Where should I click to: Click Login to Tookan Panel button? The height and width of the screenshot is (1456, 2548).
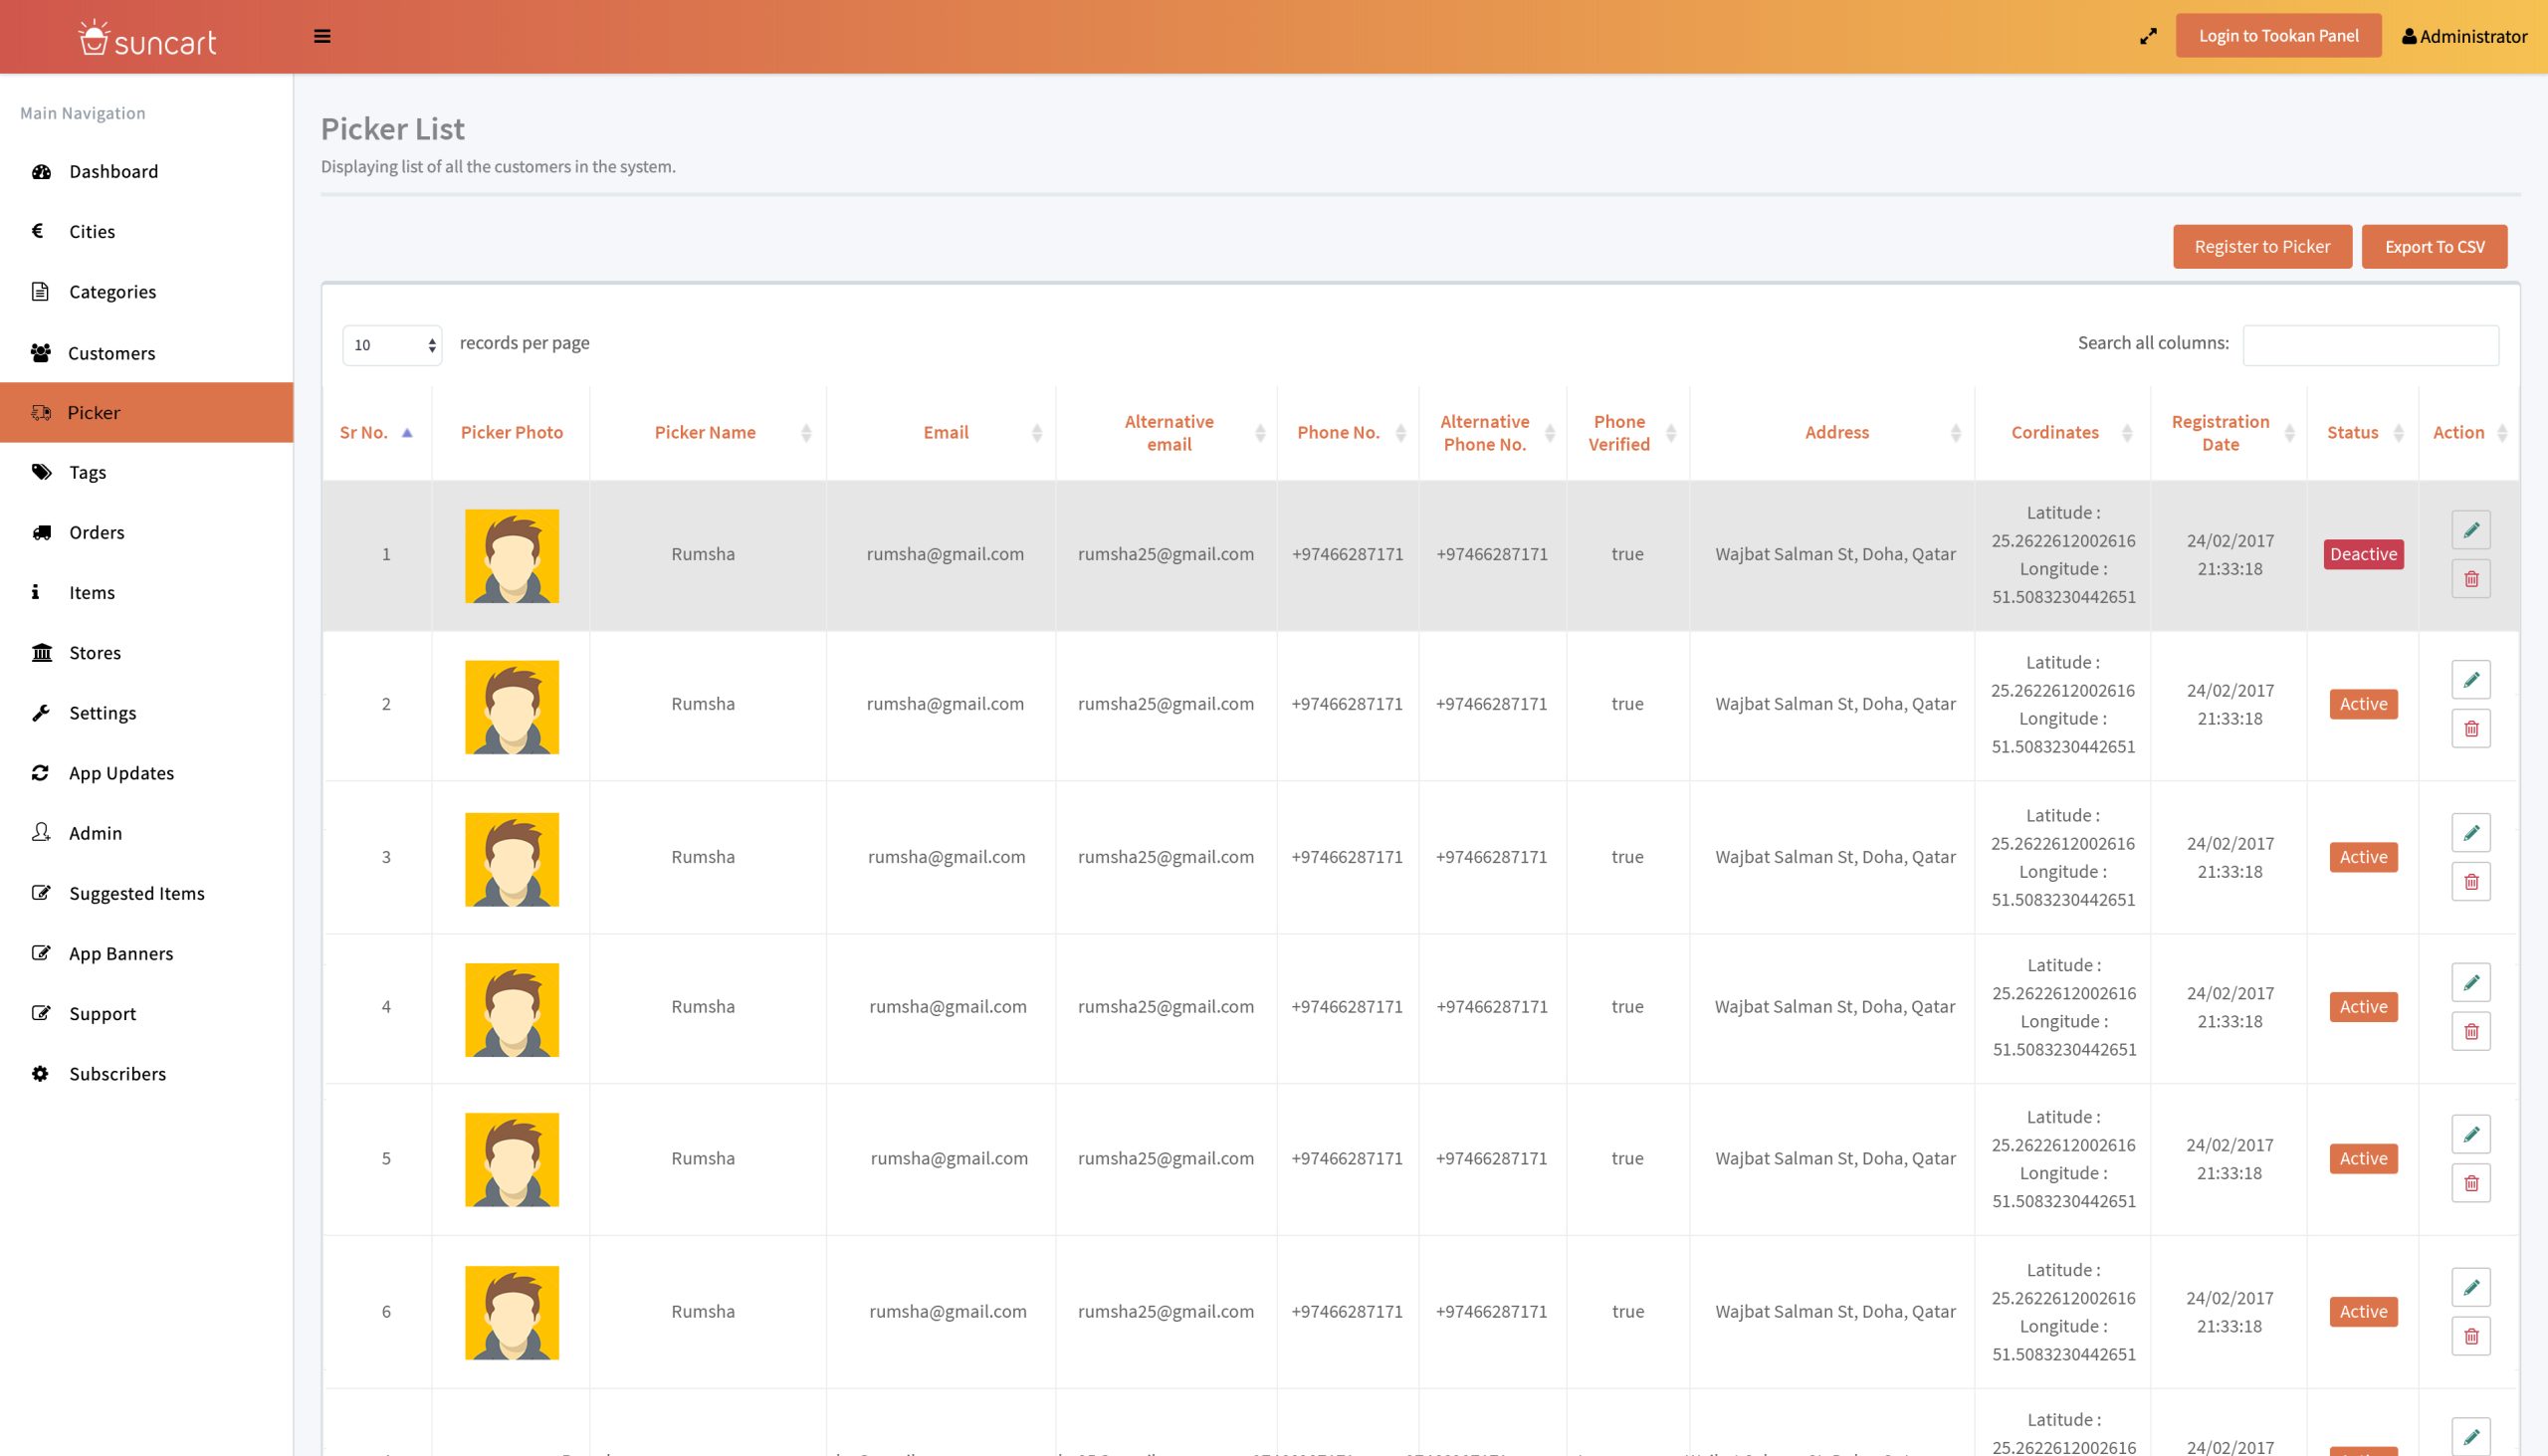click(2278, 36)
